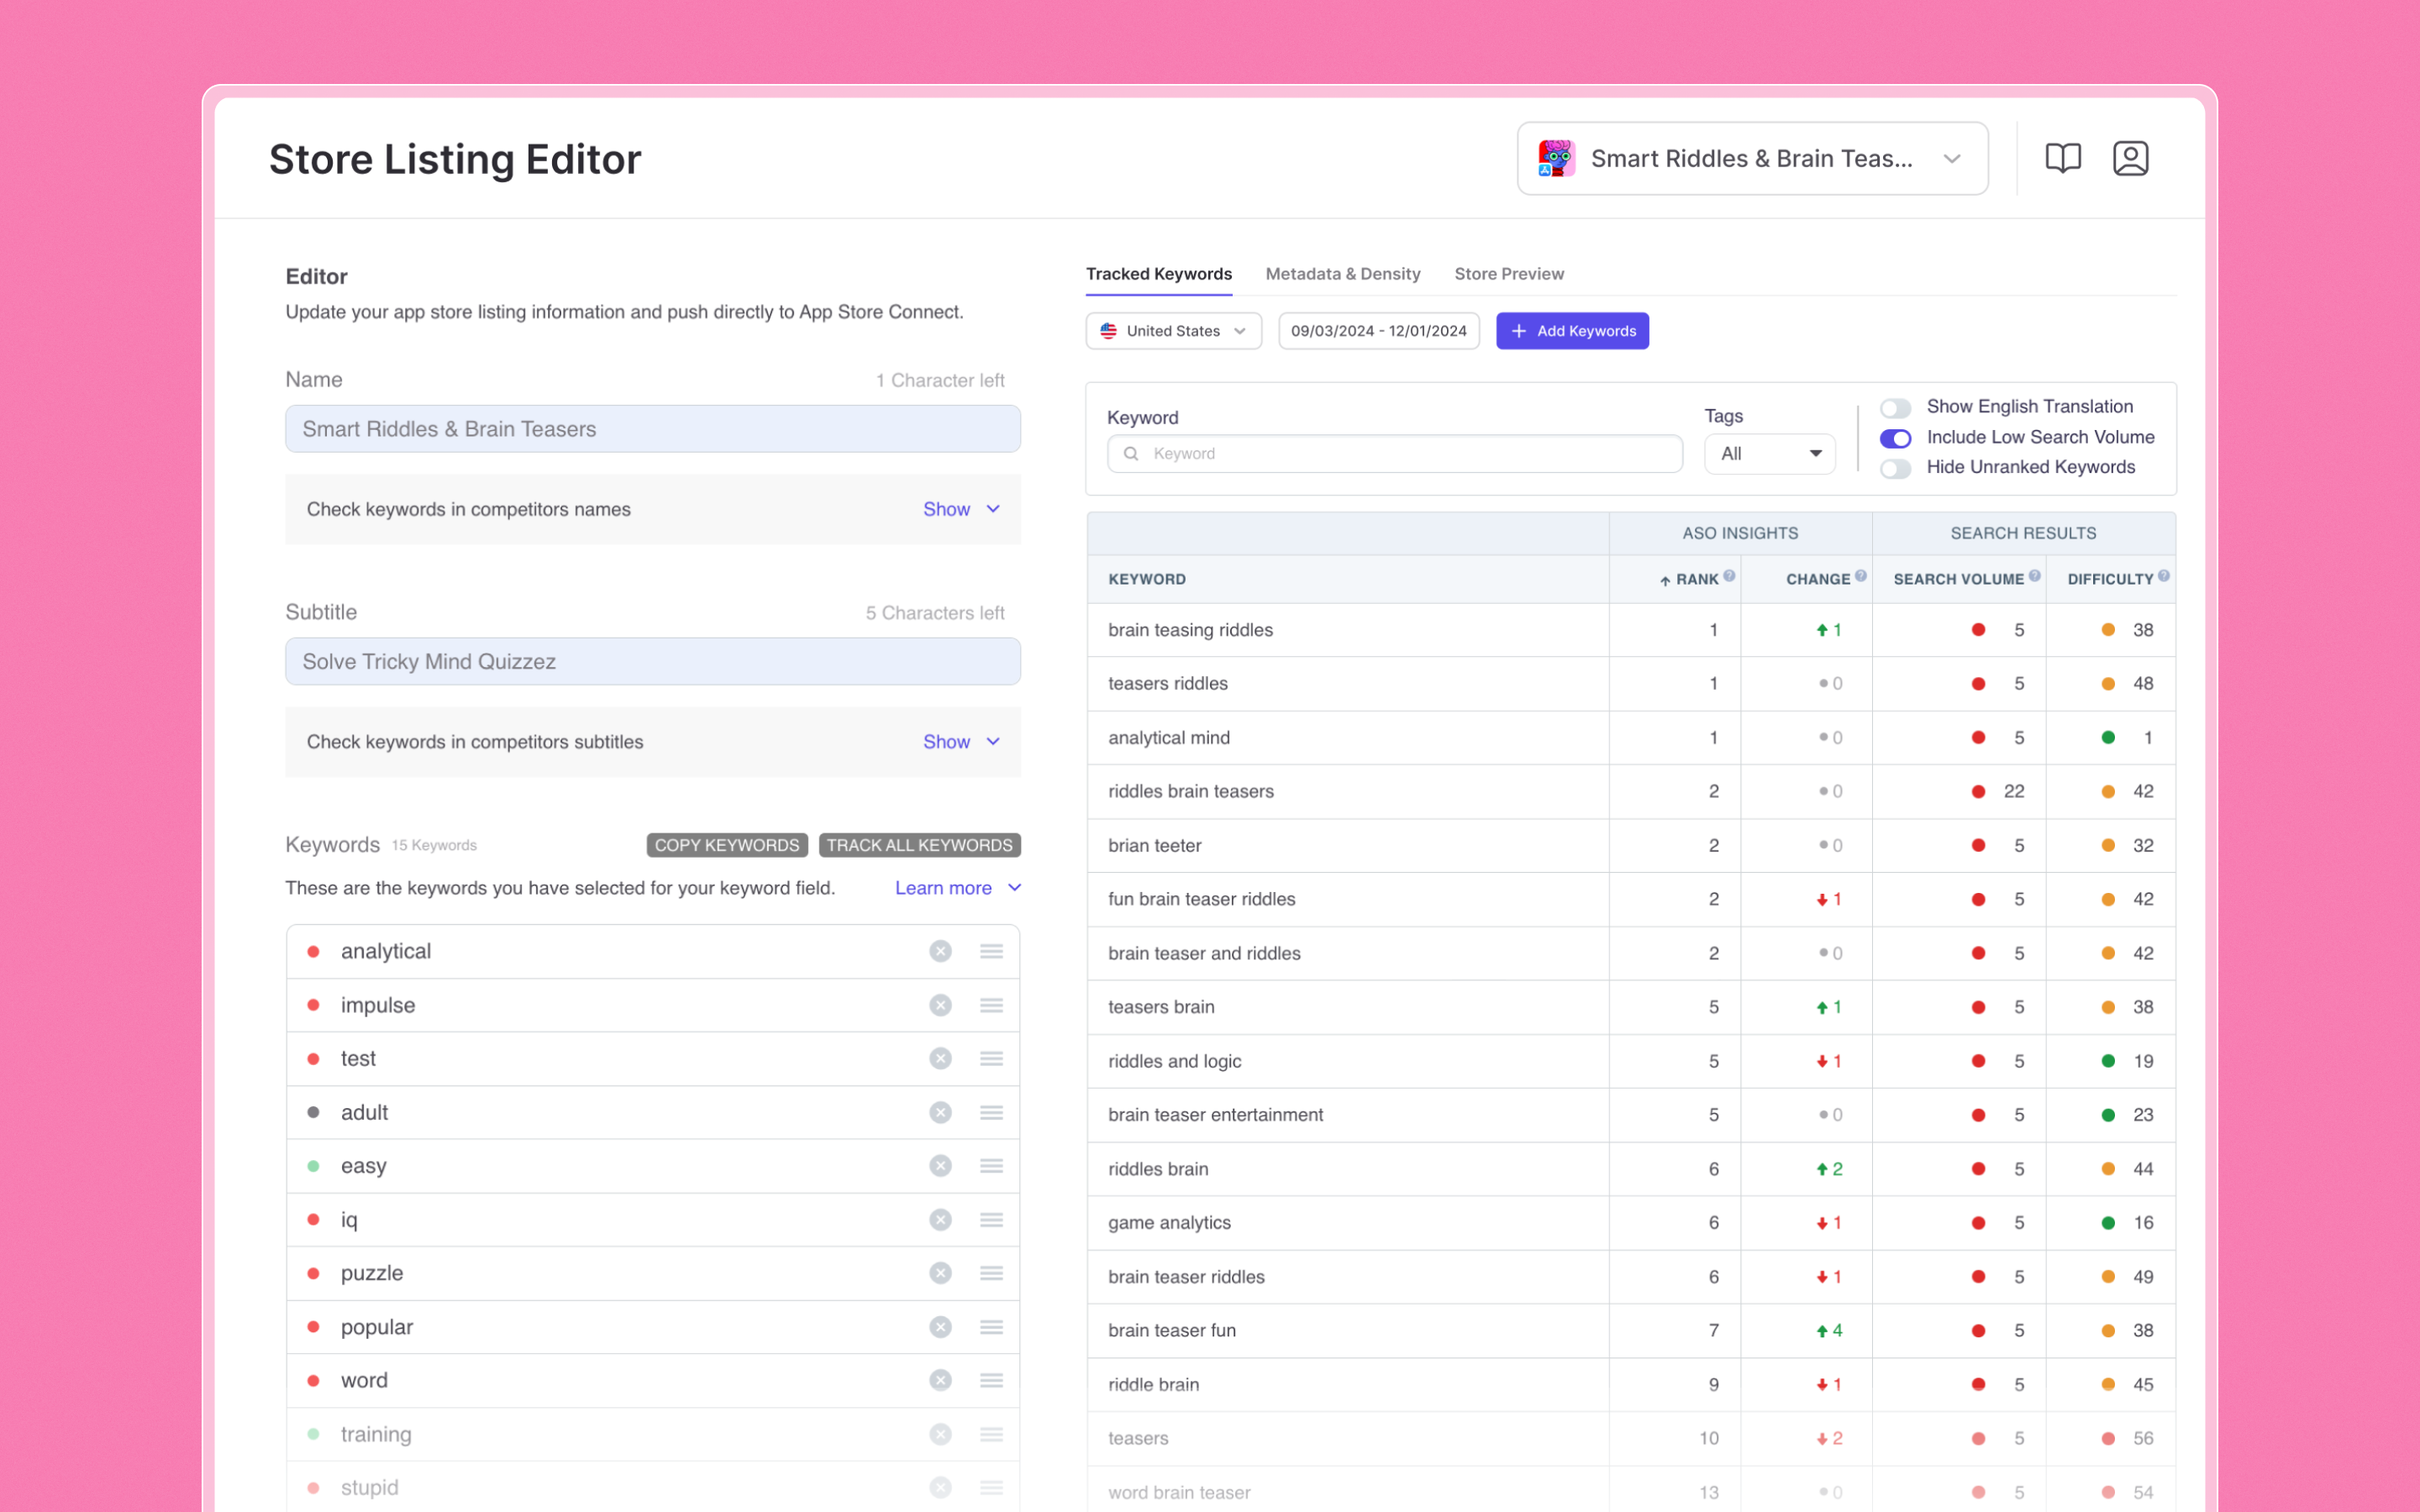Click the Rank column help icon
The height and width of the screenshot is (1512, 2420).
pos(1729,576)
